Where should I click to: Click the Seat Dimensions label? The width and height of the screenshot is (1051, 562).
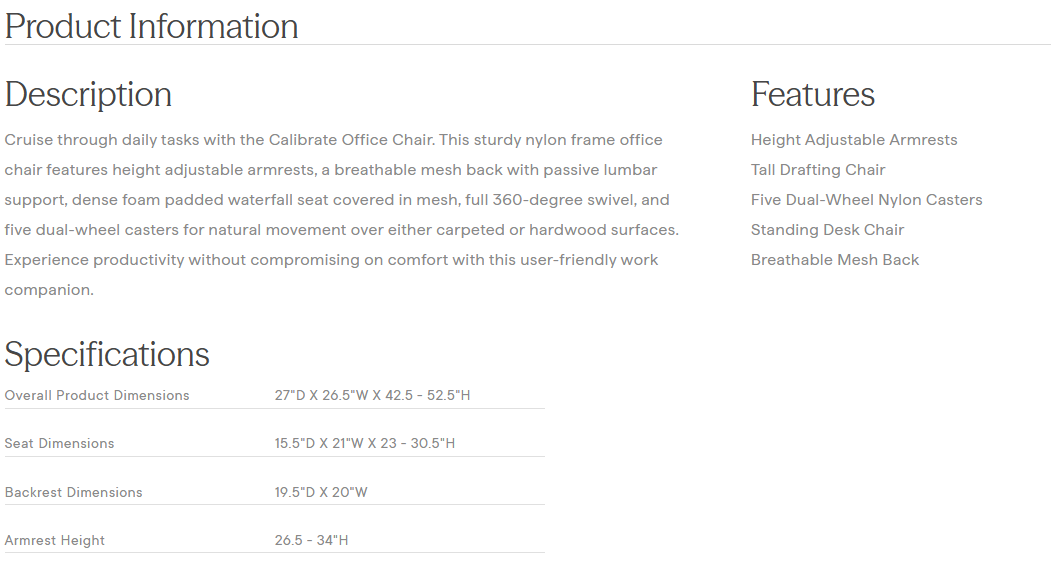point(59,443)
